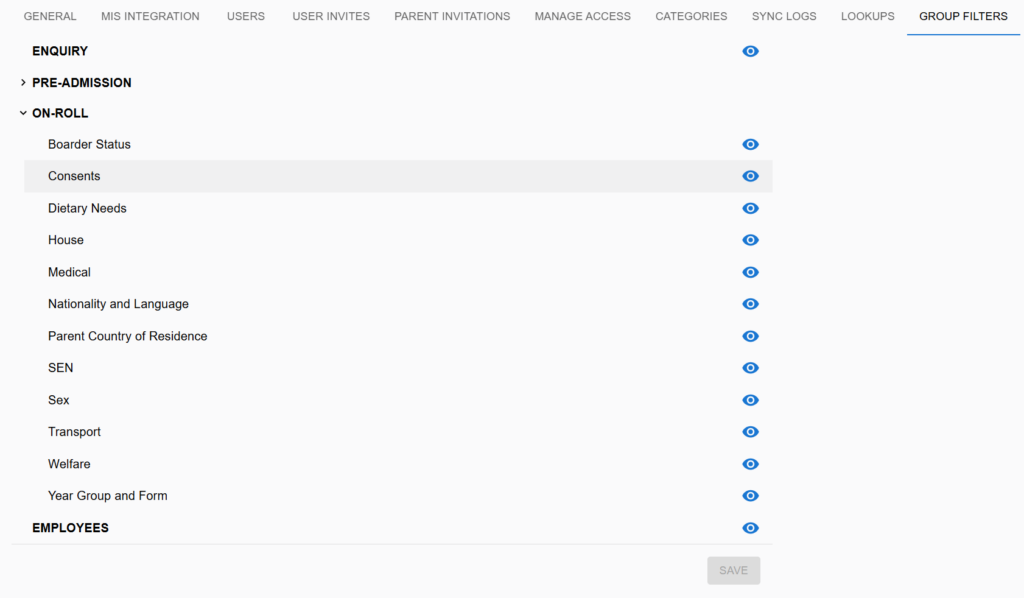Select the SEN row label
Image resolution: width=1024 pixels, height=598 pixels.
click(x=61, y=368)
